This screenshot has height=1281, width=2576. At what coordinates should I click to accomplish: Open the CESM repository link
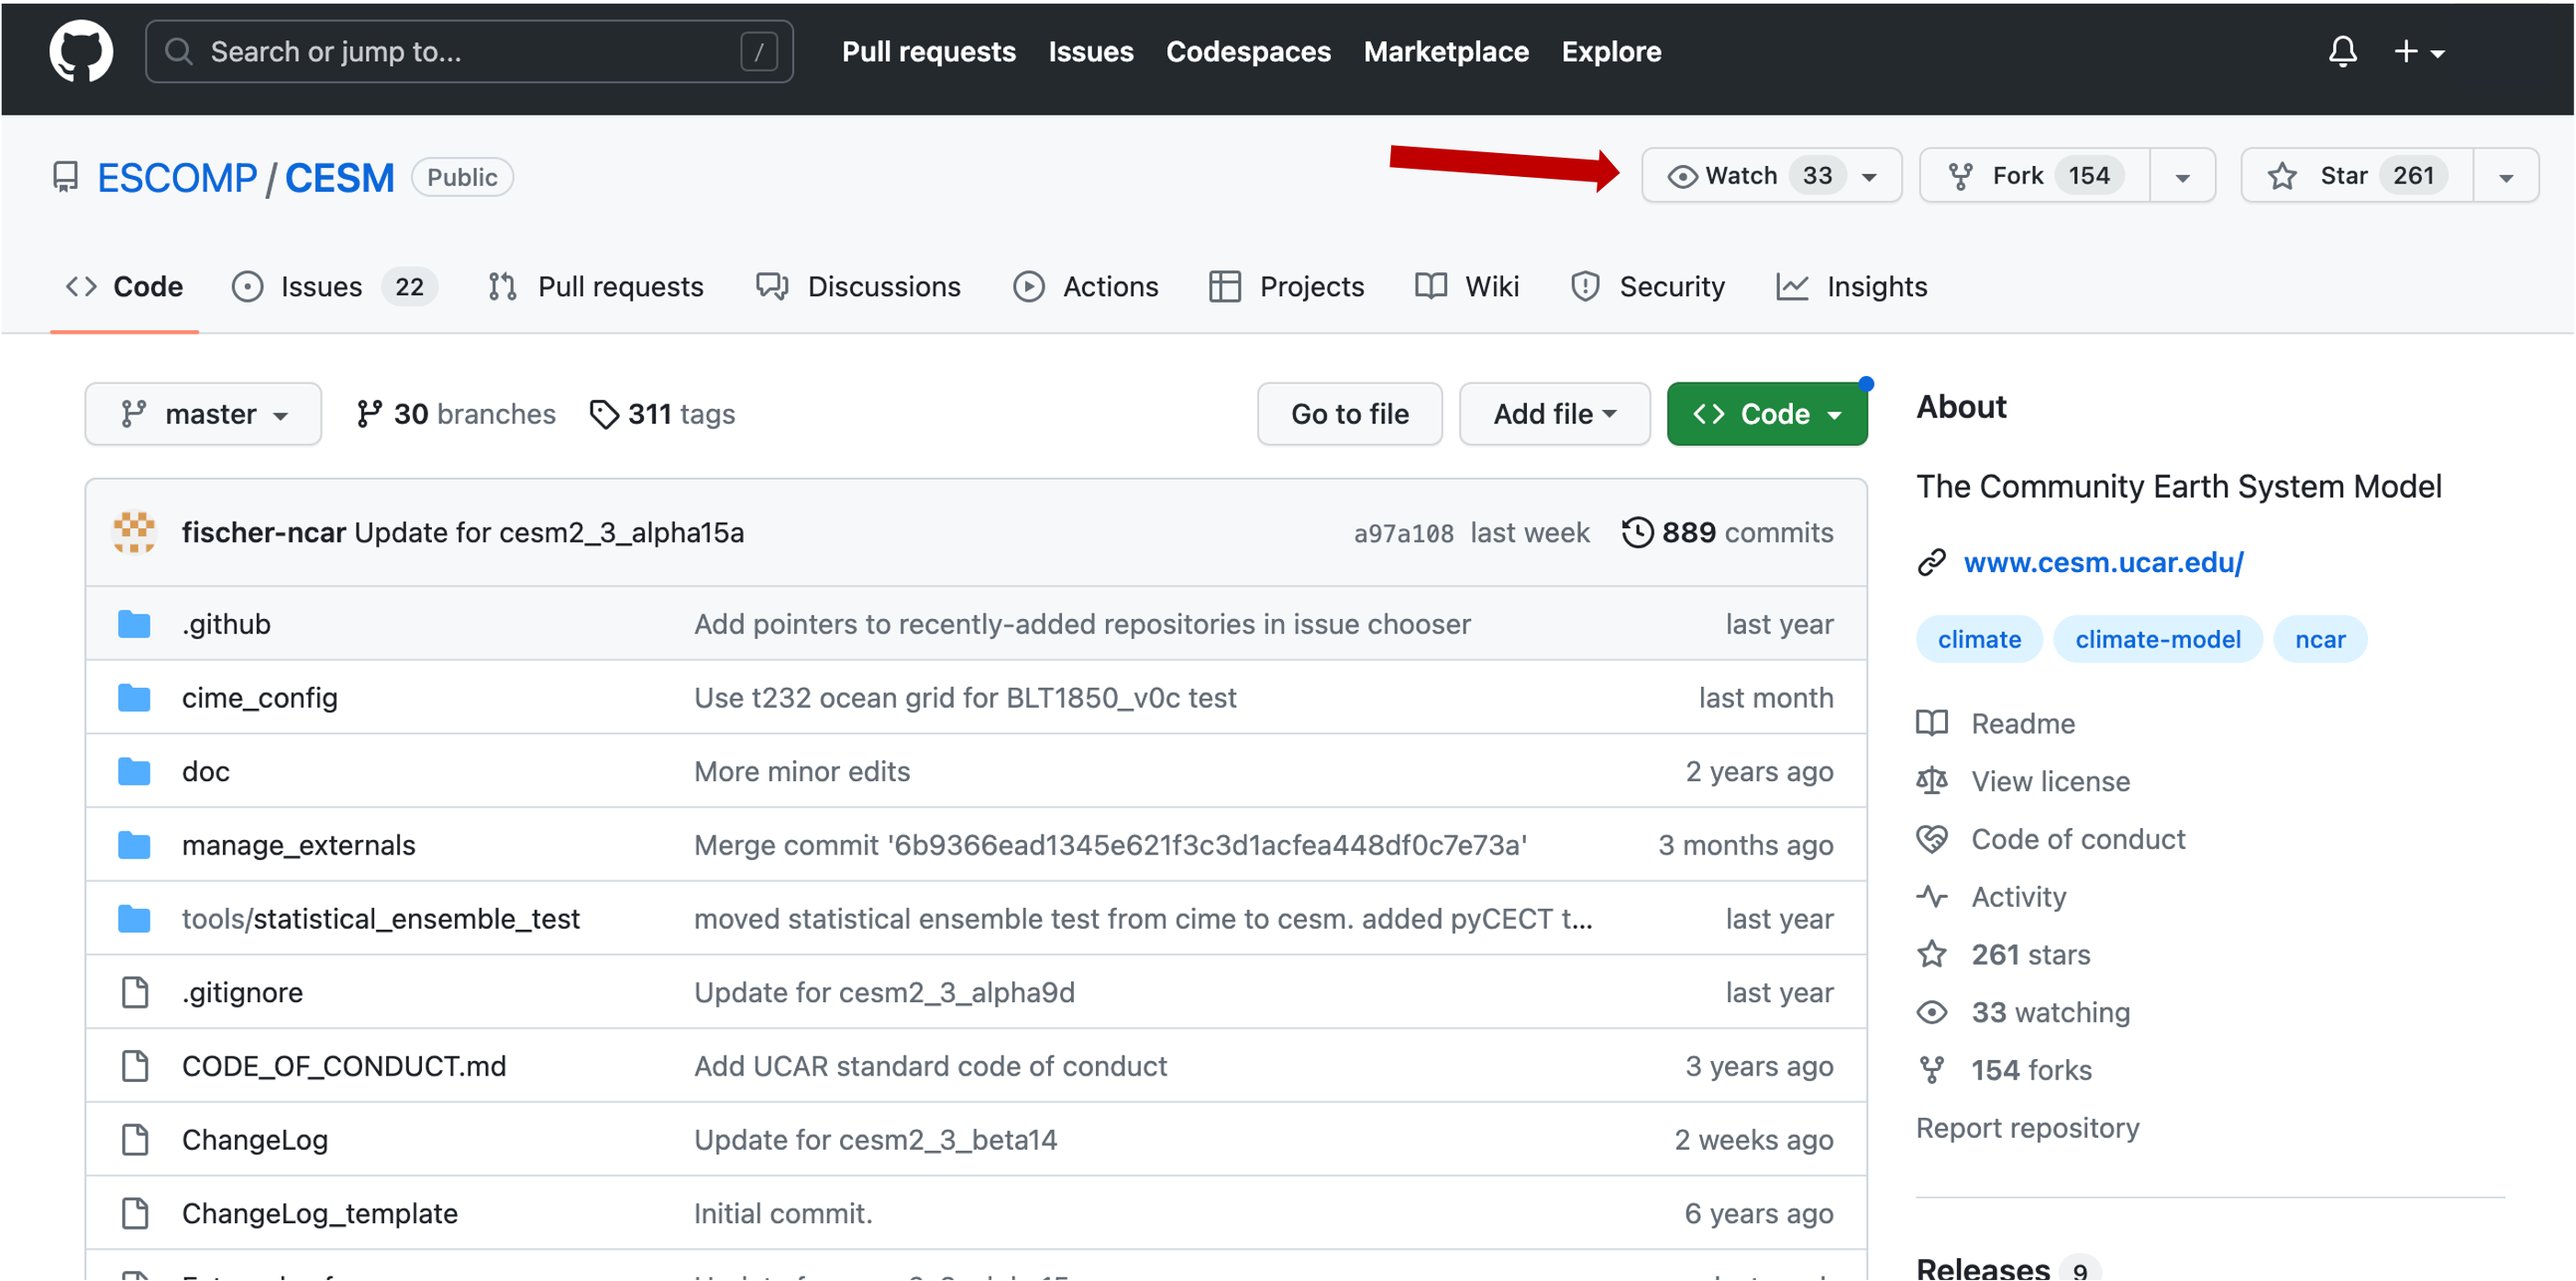pyautogui.click(x=339, y=177)
